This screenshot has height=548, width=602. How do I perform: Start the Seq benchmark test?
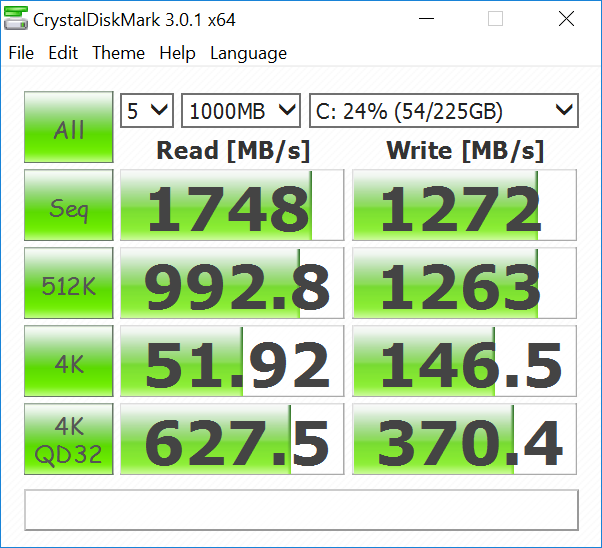point(69,205)
